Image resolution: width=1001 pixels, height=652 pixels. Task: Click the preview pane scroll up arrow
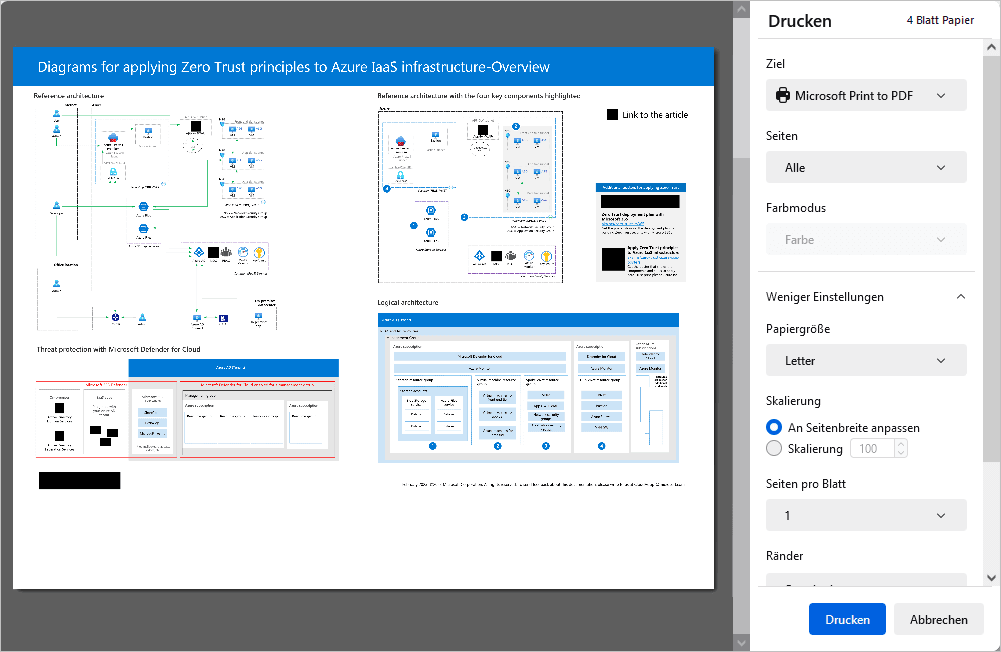pos(741,9)
